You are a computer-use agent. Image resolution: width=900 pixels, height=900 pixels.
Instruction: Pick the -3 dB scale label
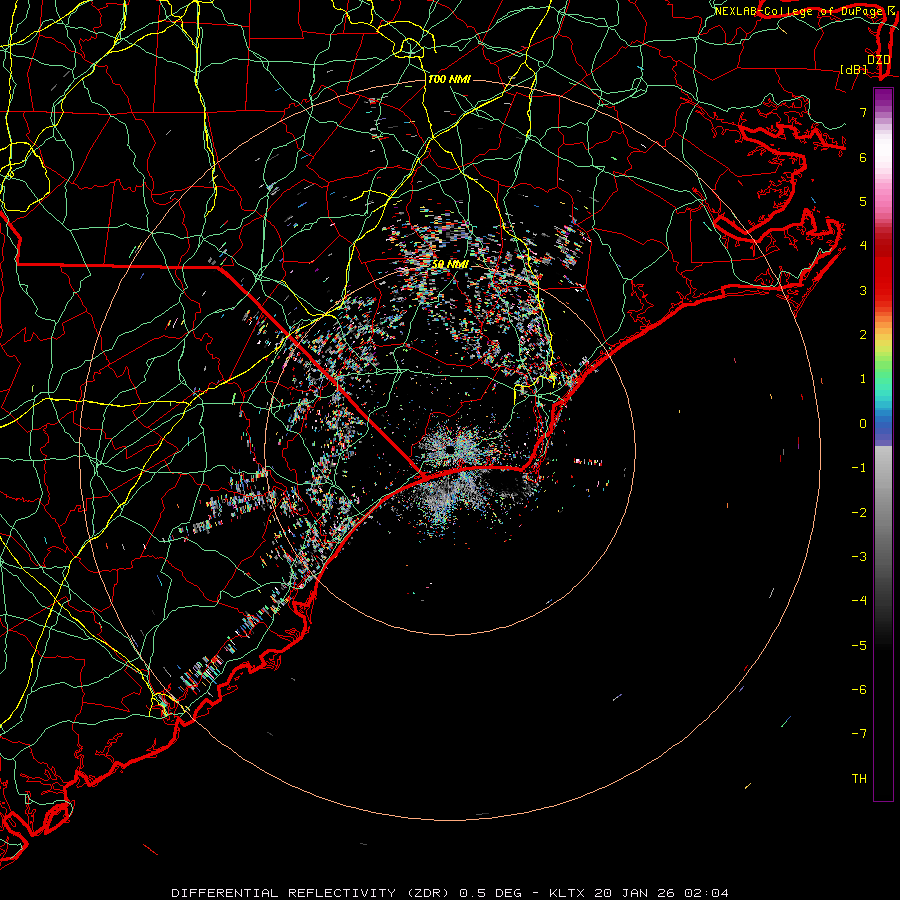859,557
